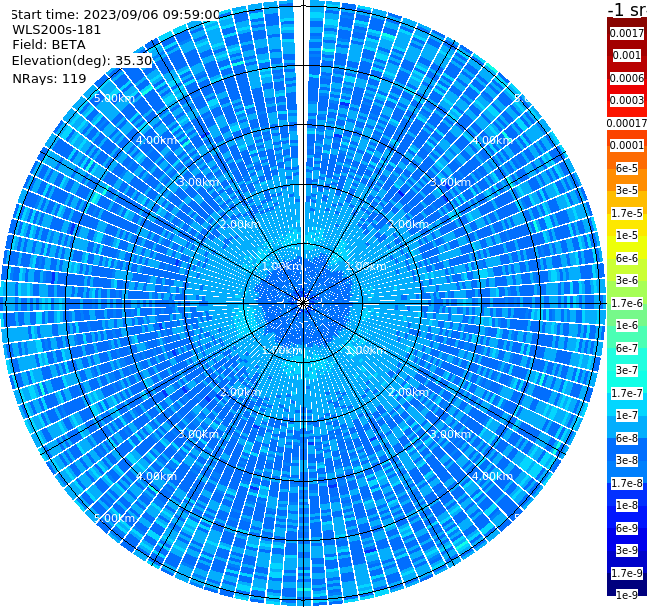Pick the "3e-8" colorbar label
Screen dimensions: 647x607
point(627,460)
